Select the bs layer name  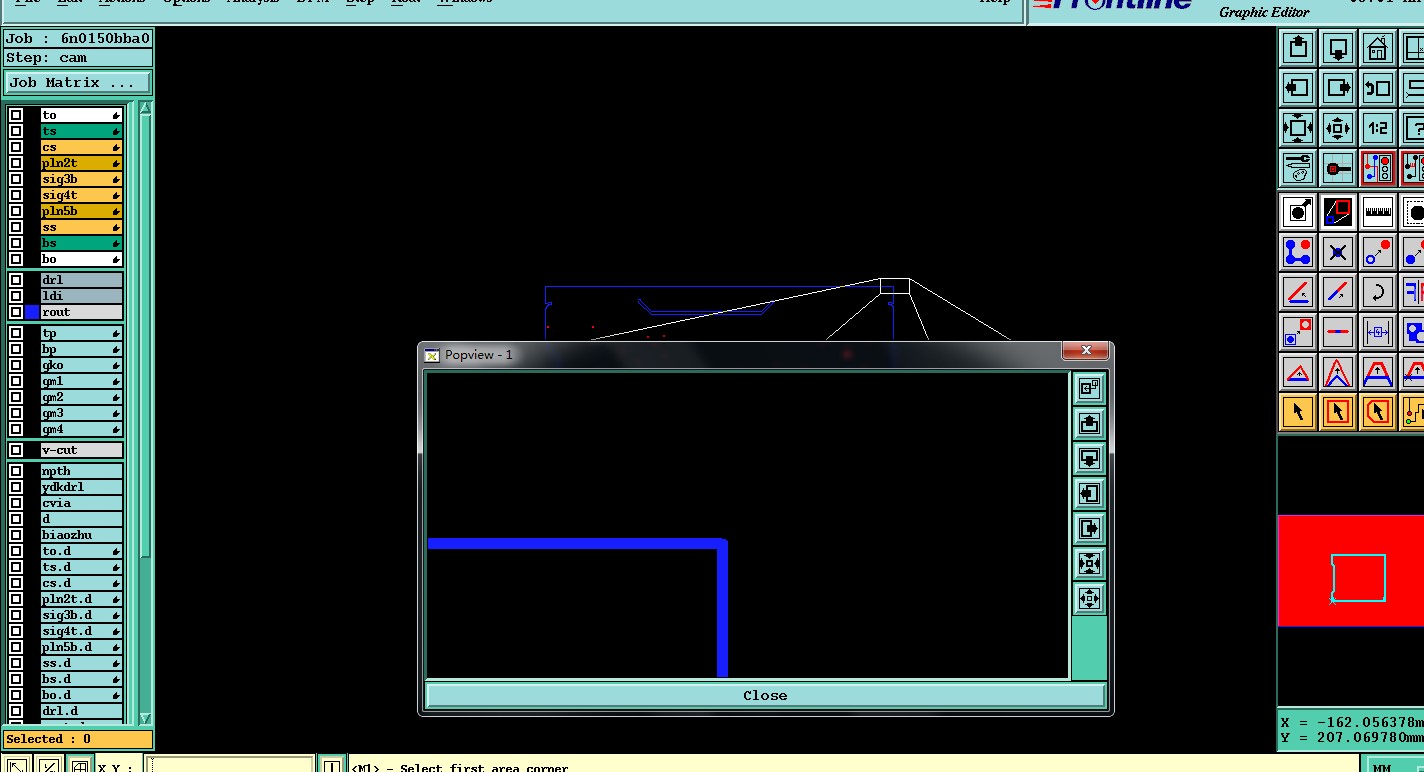tap(81, 243)
